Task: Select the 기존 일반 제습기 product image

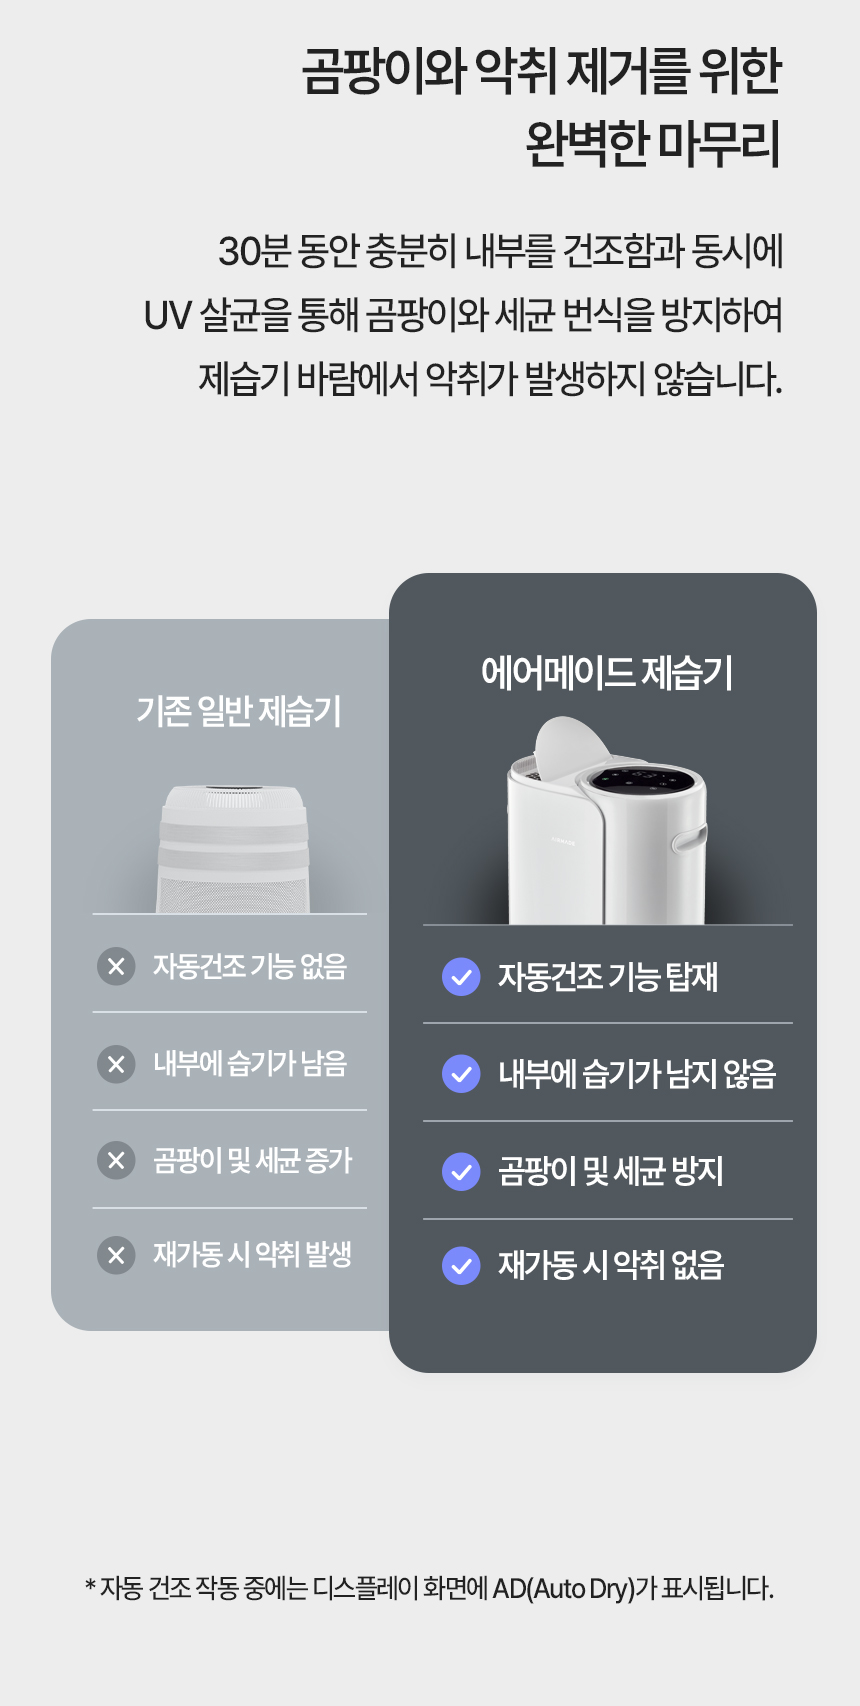Action: point(233,849)
